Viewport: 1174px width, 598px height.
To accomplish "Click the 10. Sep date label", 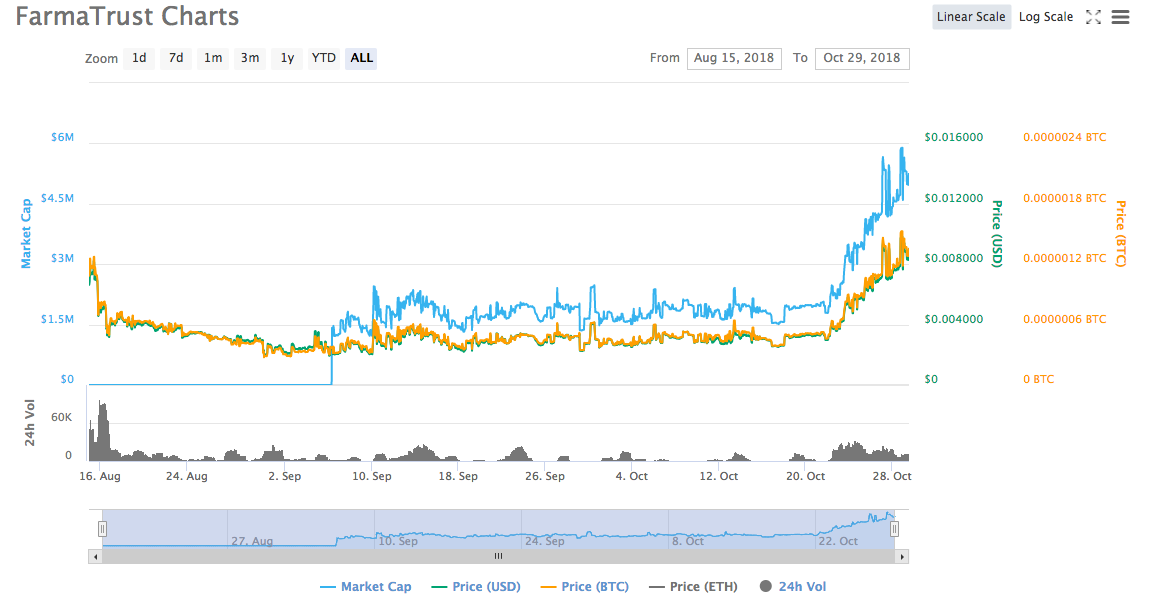I will pos(371,476).
